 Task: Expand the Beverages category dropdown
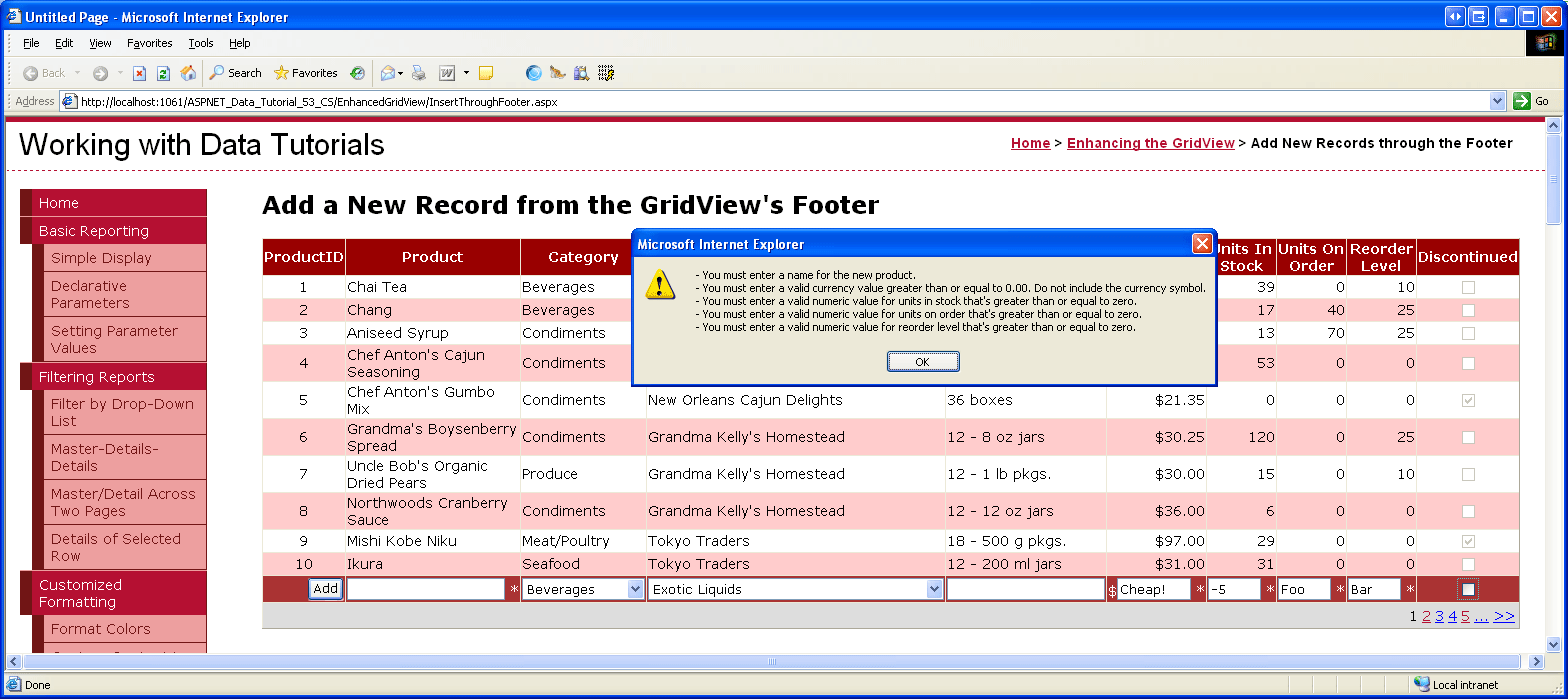635,589
